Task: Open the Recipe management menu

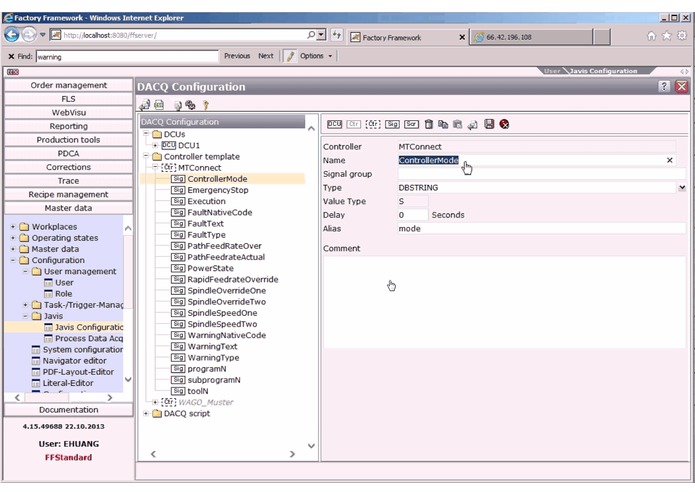Action: click(x=68, y=194)
